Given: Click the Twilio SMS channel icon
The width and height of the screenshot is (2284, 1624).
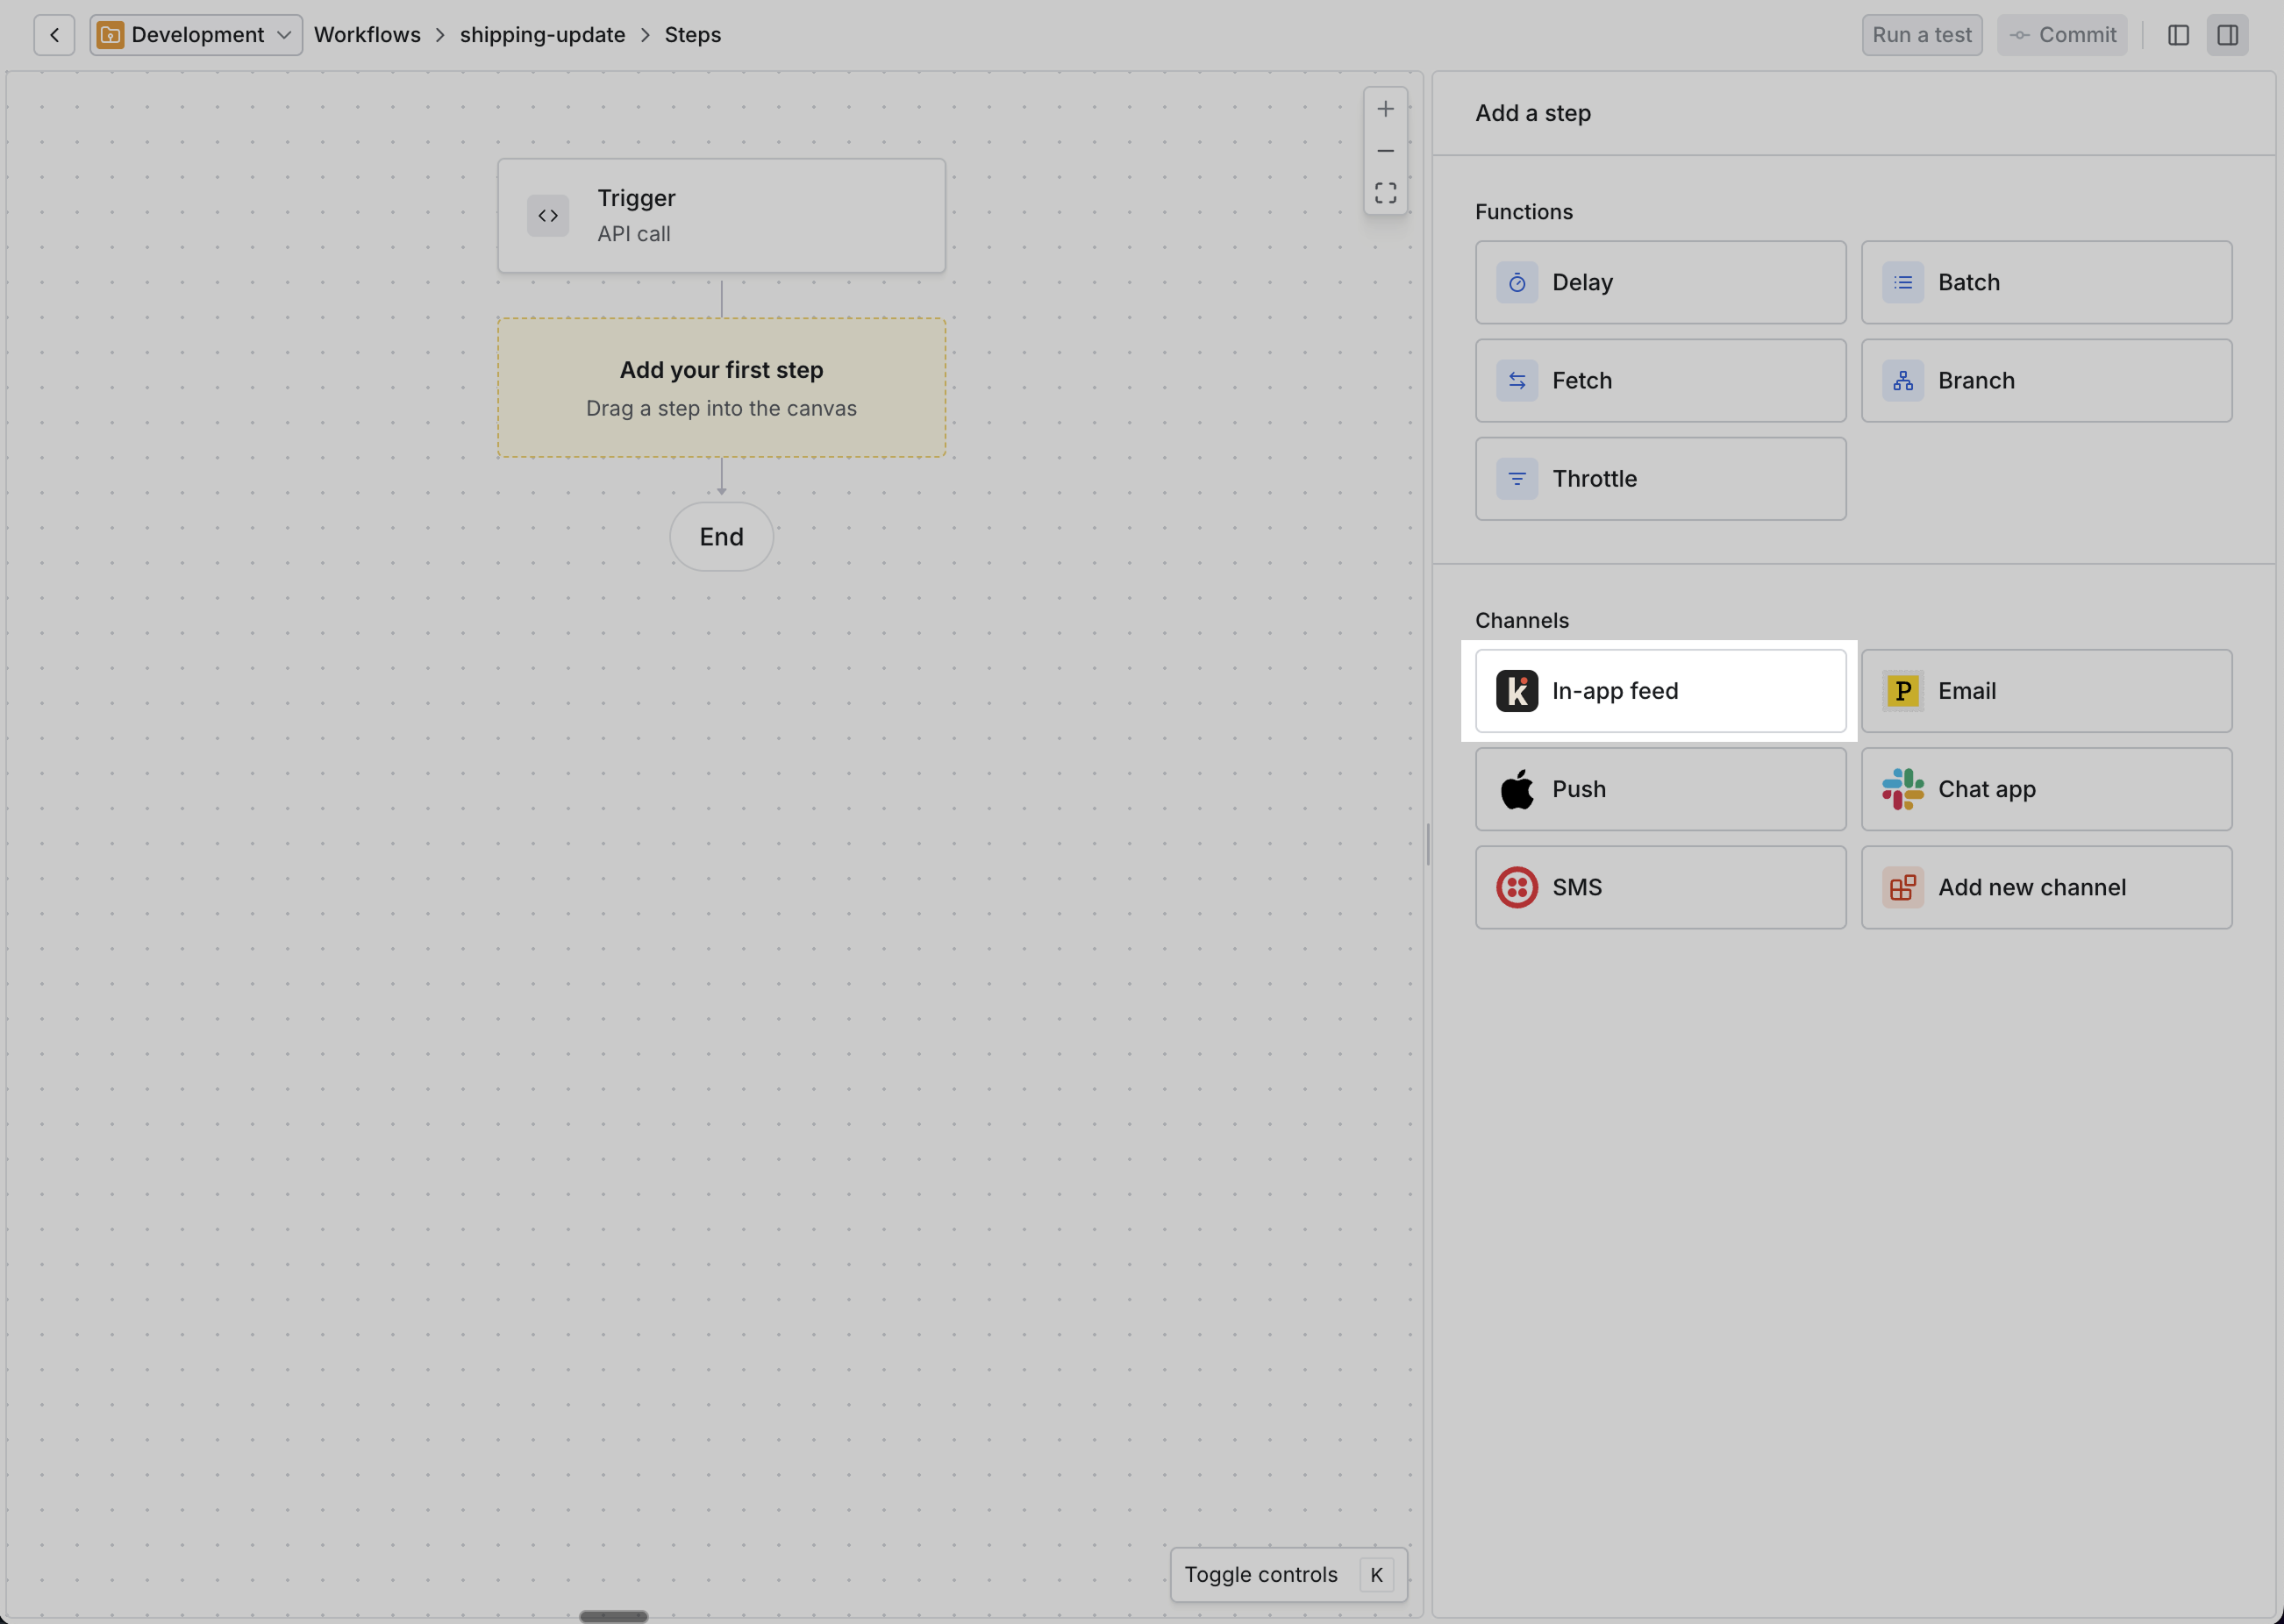Looking at the screenshot, I should [1518, 887].
